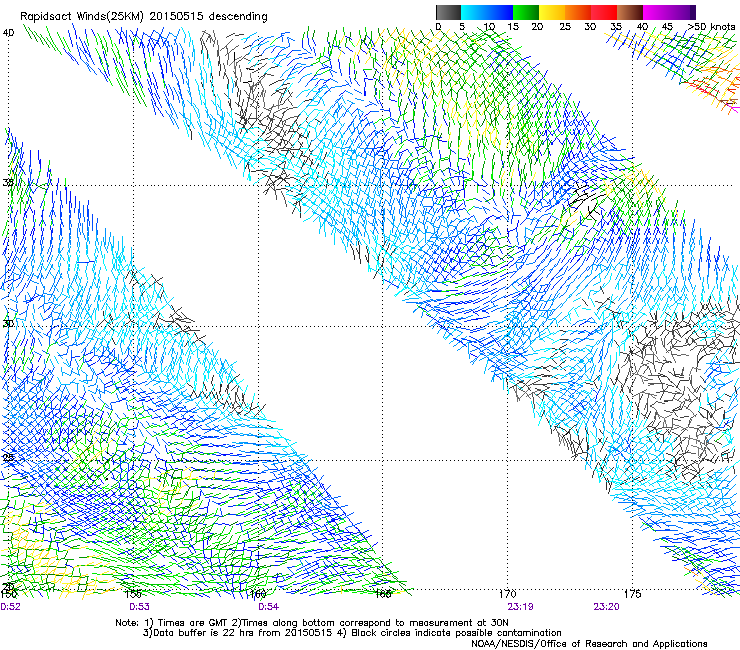
Task: Choose the green 15-20 knots legend swatch
Action: 526,12
